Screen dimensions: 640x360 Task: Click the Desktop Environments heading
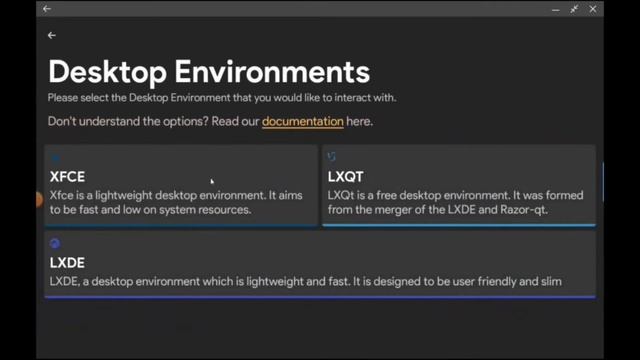[209, 72]
